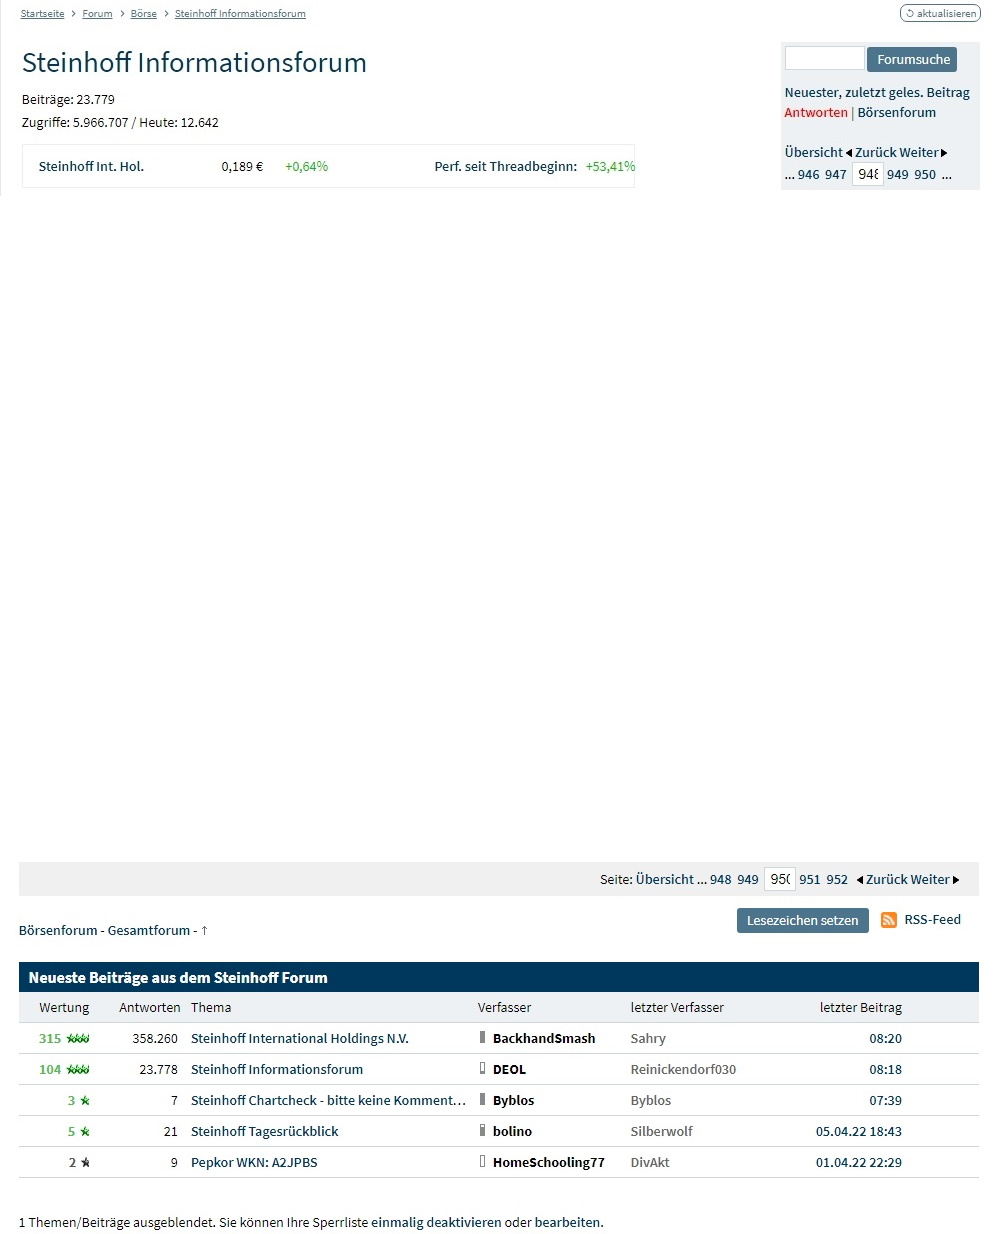Open Börse in the breadcrumb
Image resolution: width=999 pixels, height=1234 pixels.
[144, 14]
